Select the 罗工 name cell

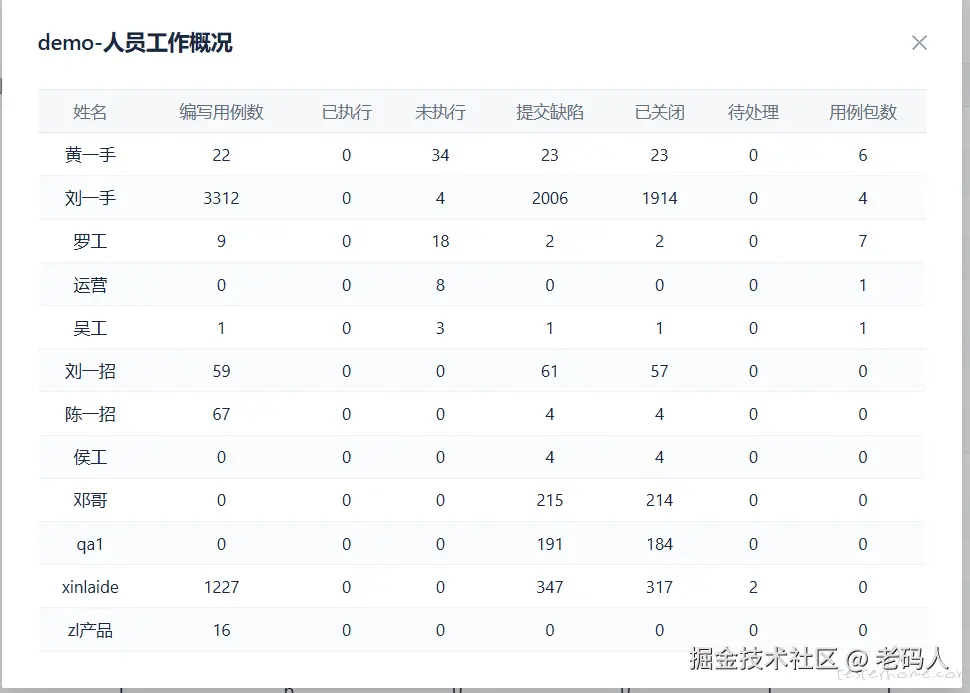click(x=90, y=241)
